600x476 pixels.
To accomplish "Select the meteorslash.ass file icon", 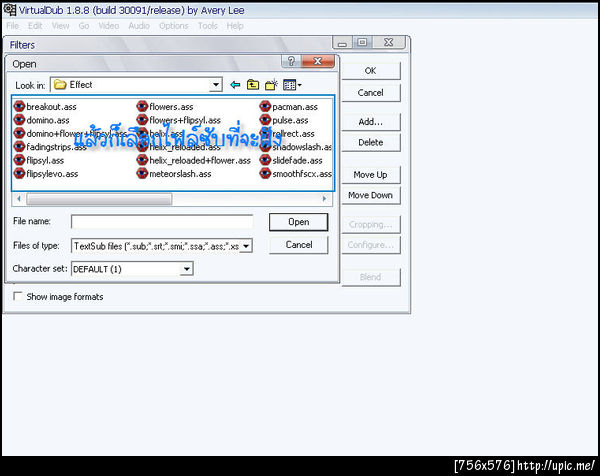I will [x=142, y=173].
